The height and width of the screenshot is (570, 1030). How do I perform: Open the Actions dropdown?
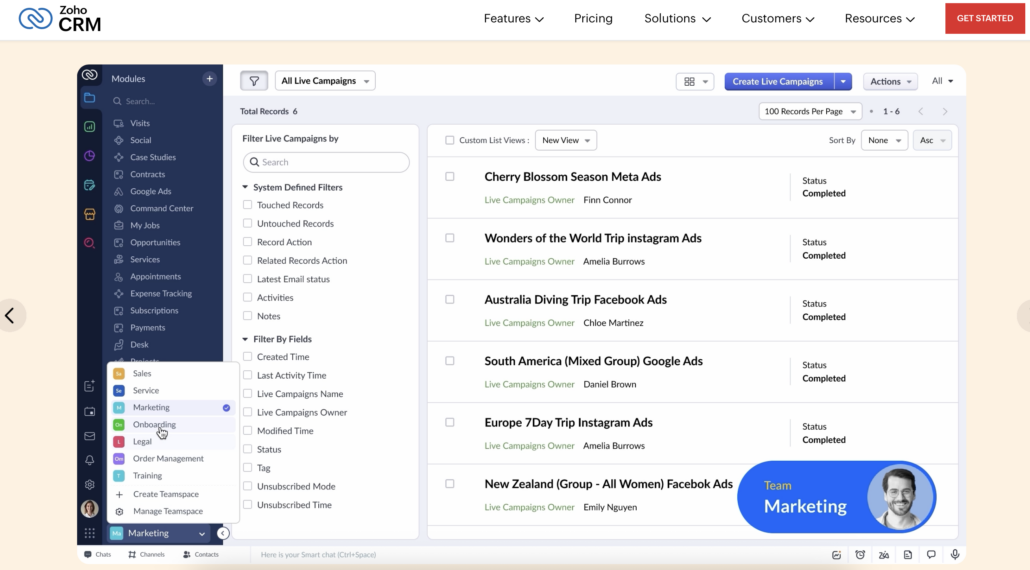[x=890, y=81]
